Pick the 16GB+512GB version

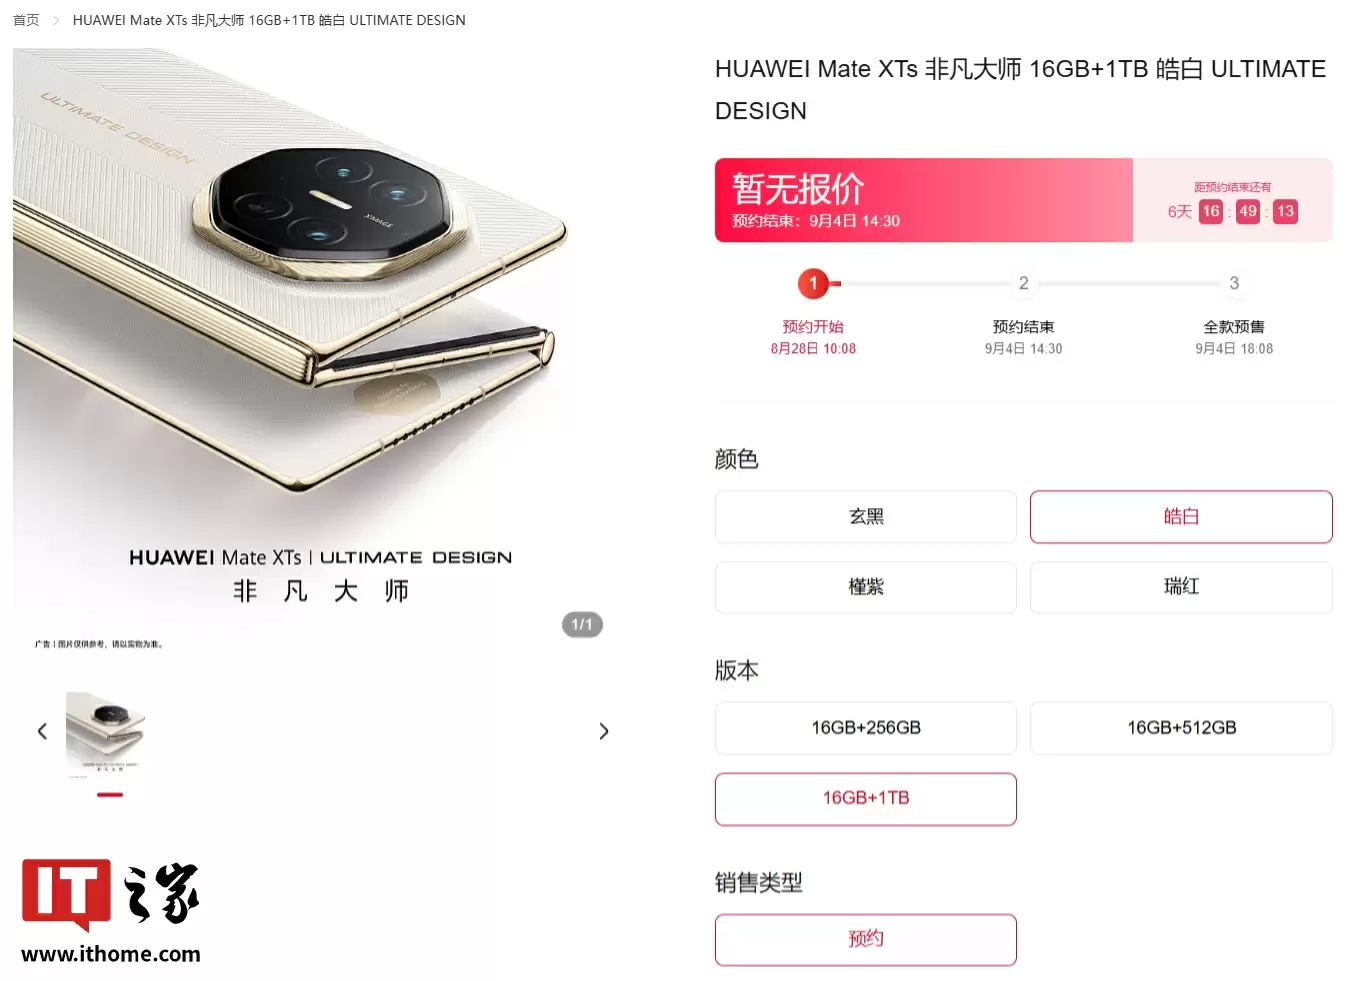tap(1181, 728)
